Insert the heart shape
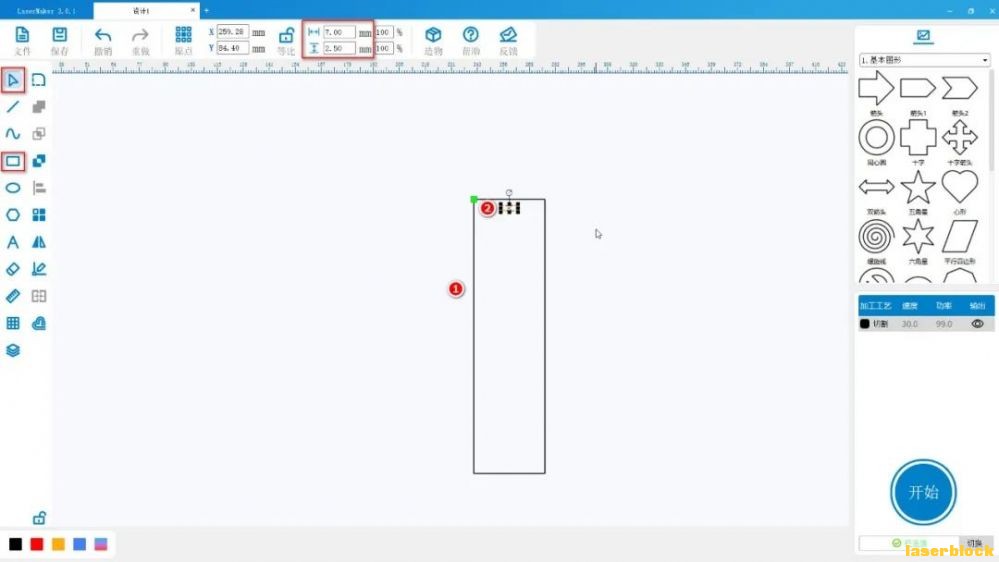The width and height of the screenshot is (999, 562). [959, 187]
